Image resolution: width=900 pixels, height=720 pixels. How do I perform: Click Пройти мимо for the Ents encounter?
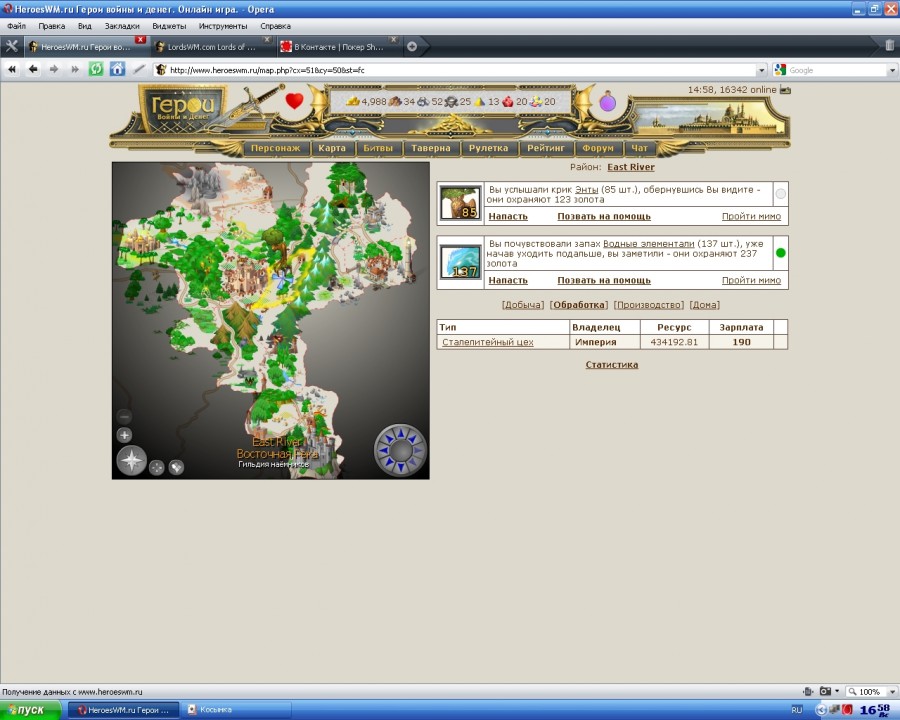pos(751,216)
